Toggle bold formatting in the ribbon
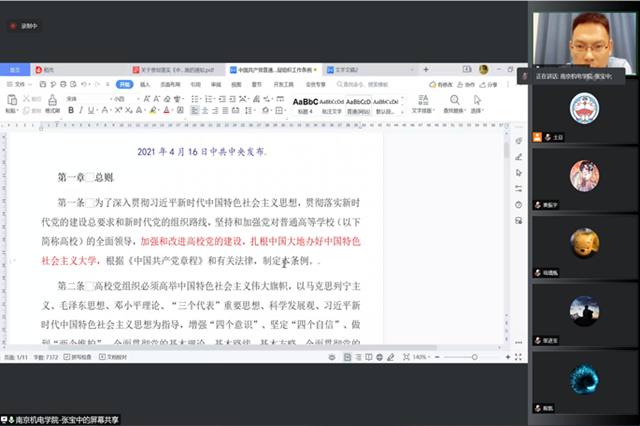The height and width of the screenshot is (426, 640). coord(69,112)
